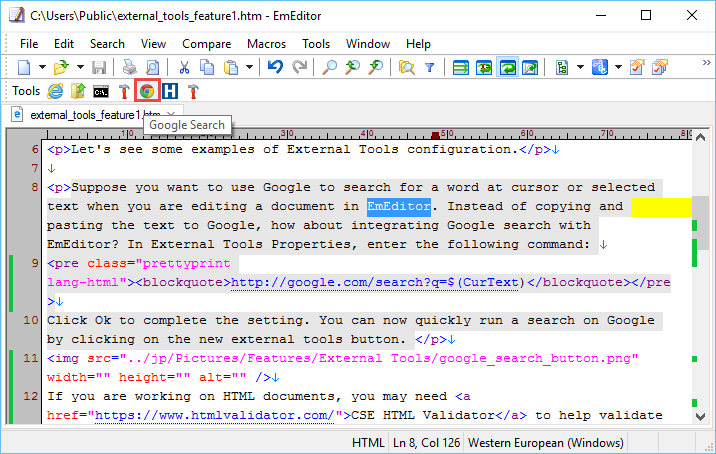Click the Print icon
The width and height of the screenshot is (716, 454).
[130, 68]
